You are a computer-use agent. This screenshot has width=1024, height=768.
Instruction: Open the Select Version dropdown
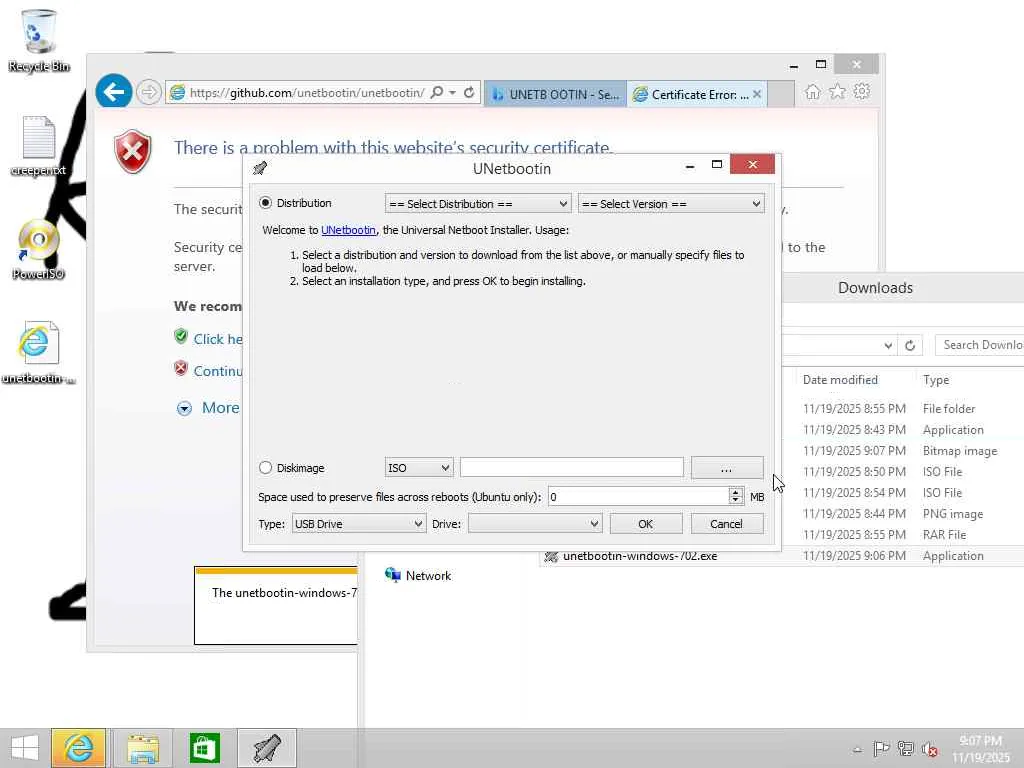(671, 204)
